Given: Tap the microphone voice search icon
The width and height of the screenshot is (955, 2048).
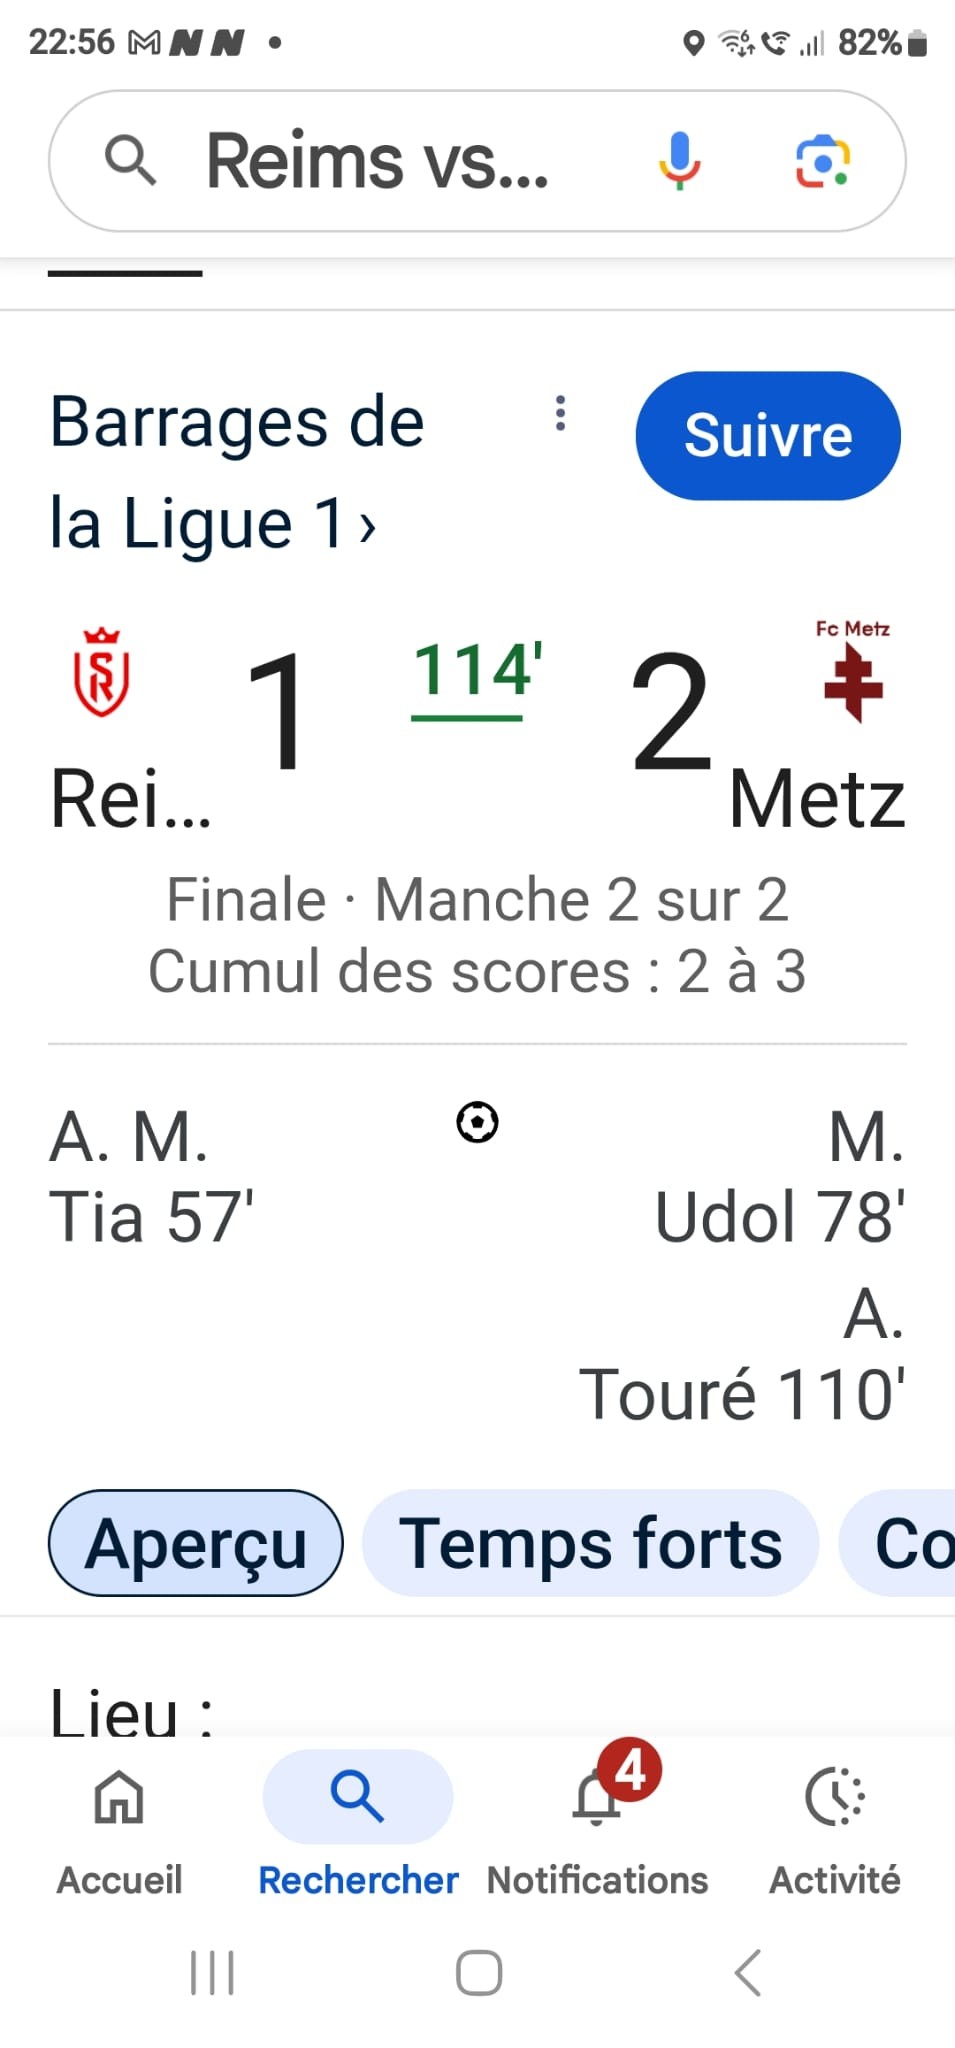Looking at the screenshot, I should (x=679, y=161).
